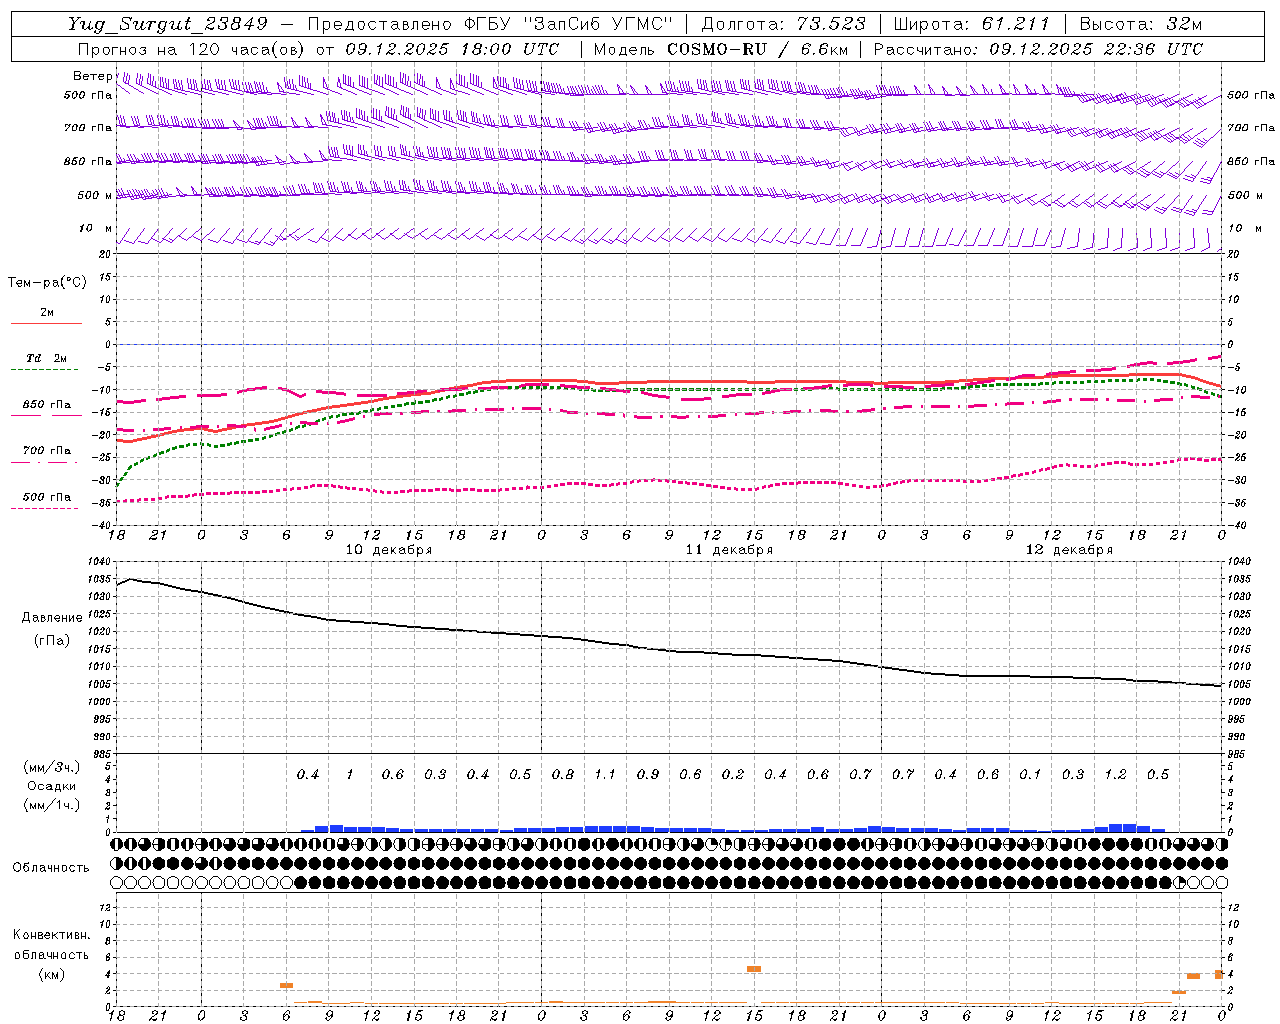This screenshot has height=1024, width=1280.
Task: Click the 12 декабря date label
Action: click(x=1069, y=550)
